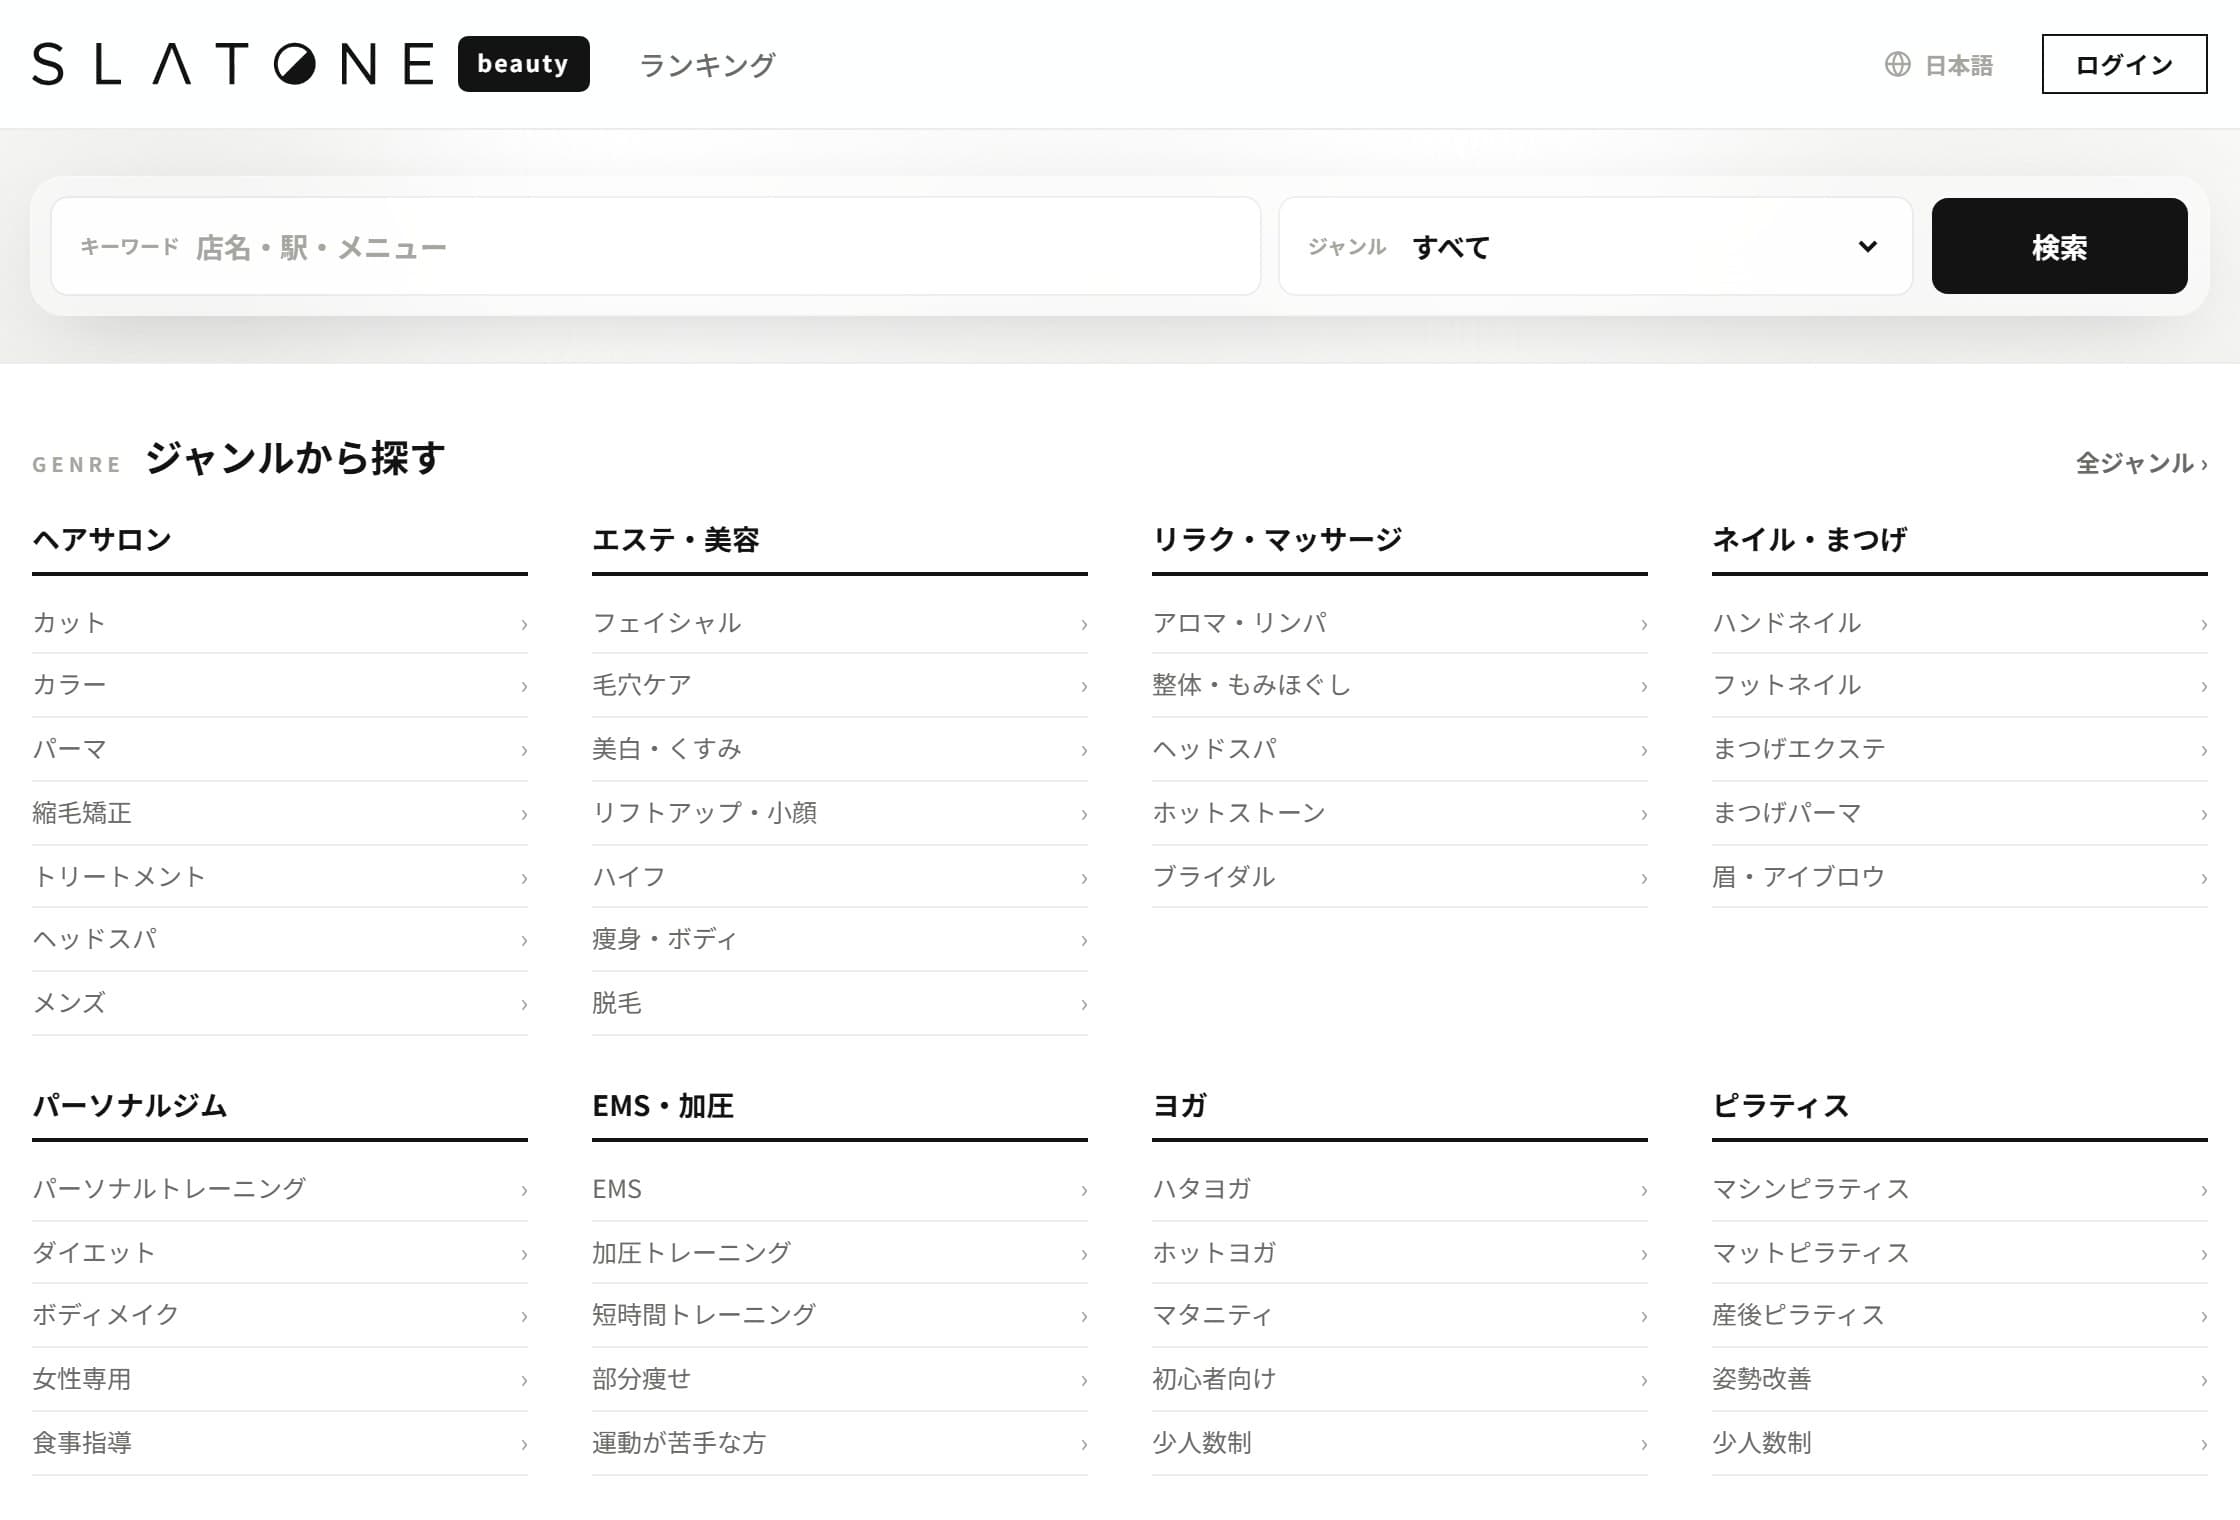Open the エステ・美容 category heading
The height and width of the screenshot is (1520, 2240).
pos(676,540)
